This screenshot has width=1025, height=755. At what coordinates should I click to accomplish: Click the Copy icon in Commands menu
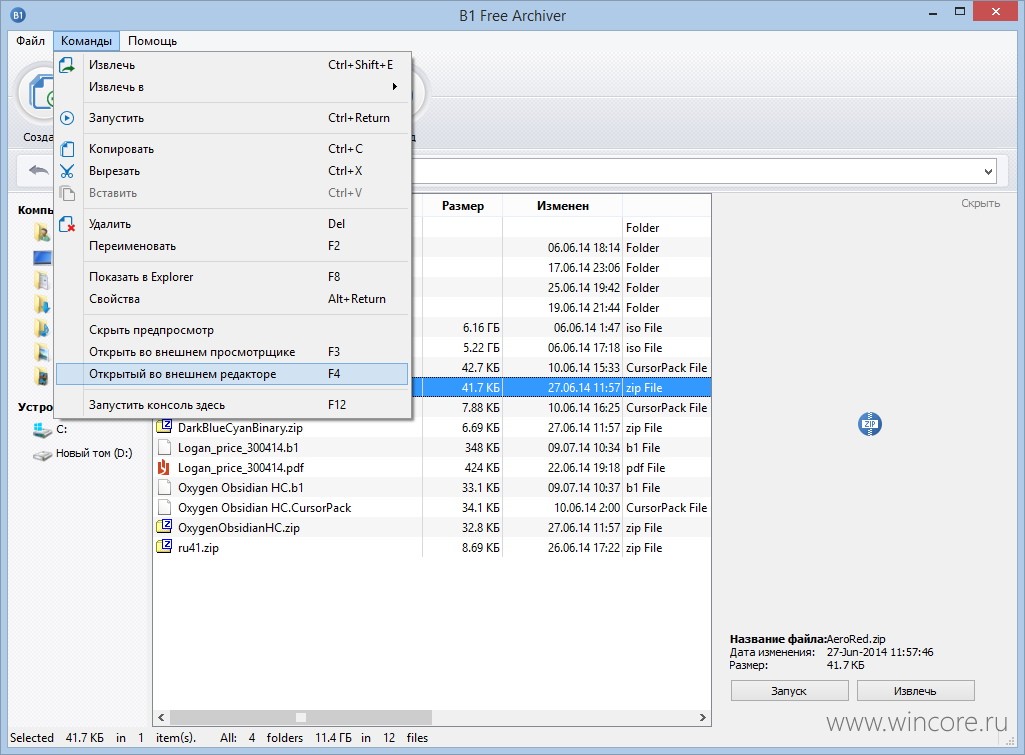(x=67, y=149)
